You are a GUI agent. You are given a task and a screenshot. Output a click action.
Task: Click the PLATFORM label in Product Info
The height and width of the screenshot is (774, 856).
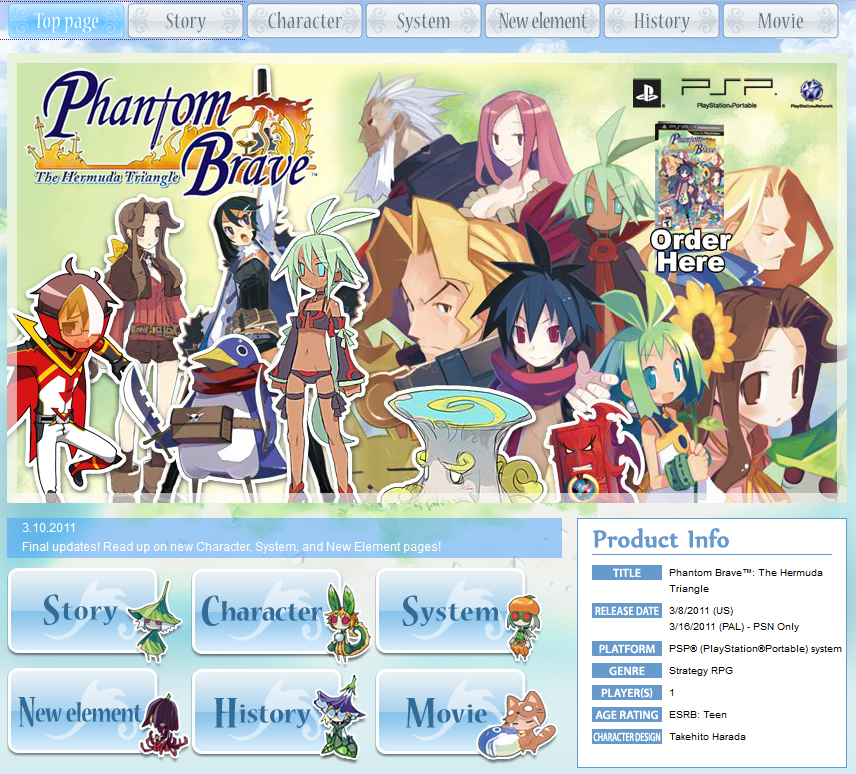(627, 649)
